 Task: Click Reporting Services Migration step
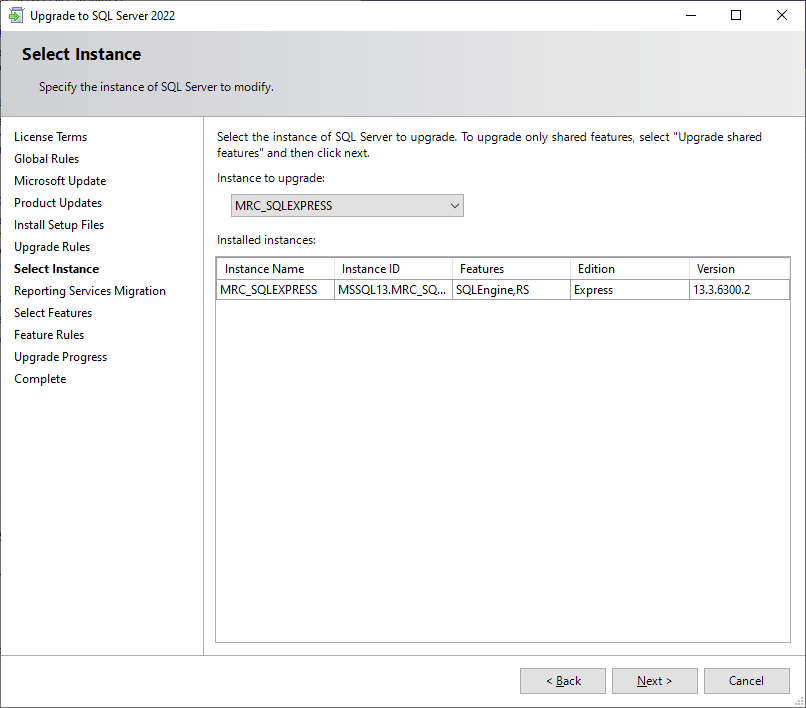tap(90, 291)
